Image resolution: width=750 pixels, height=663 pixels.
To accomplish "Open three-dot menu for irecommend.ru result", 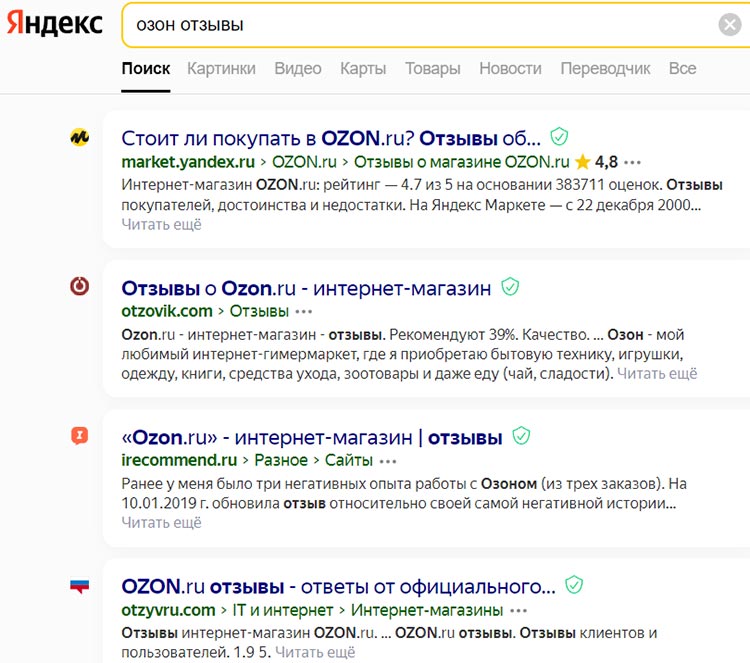I will click(388, 461).
